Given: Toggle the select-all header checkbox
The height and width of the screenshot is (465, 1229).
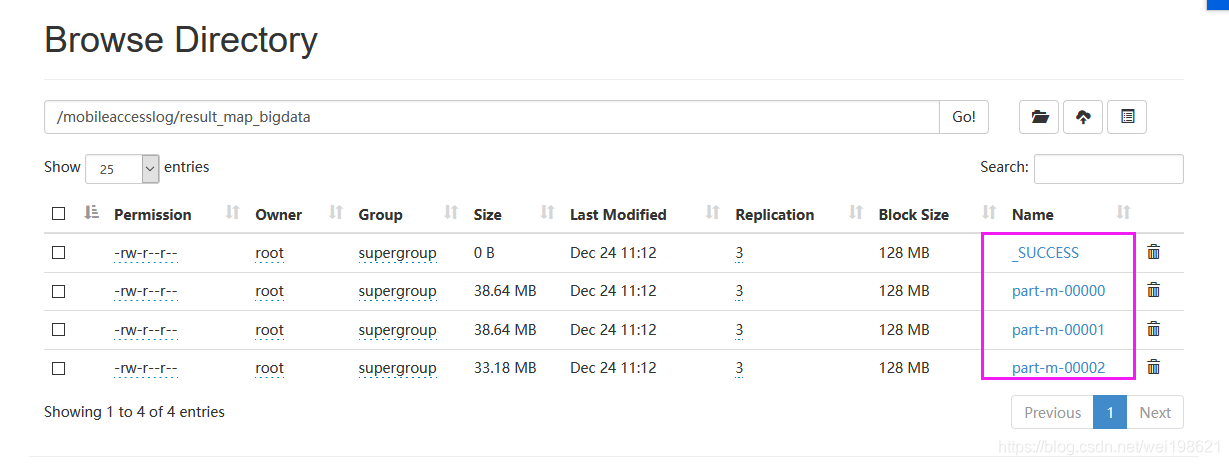Looking at the screenshot, I should pyautogui.click(x=58, y=214).
